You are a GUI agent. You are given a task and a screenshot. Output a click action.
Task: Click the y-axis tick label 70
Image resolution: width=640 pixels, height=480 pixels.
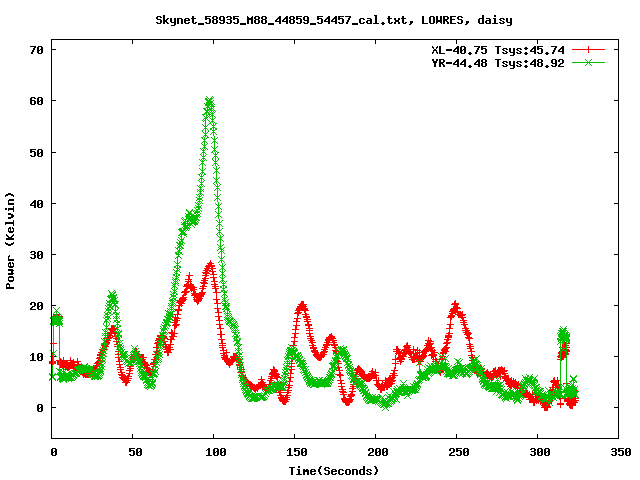click(36, 50)
